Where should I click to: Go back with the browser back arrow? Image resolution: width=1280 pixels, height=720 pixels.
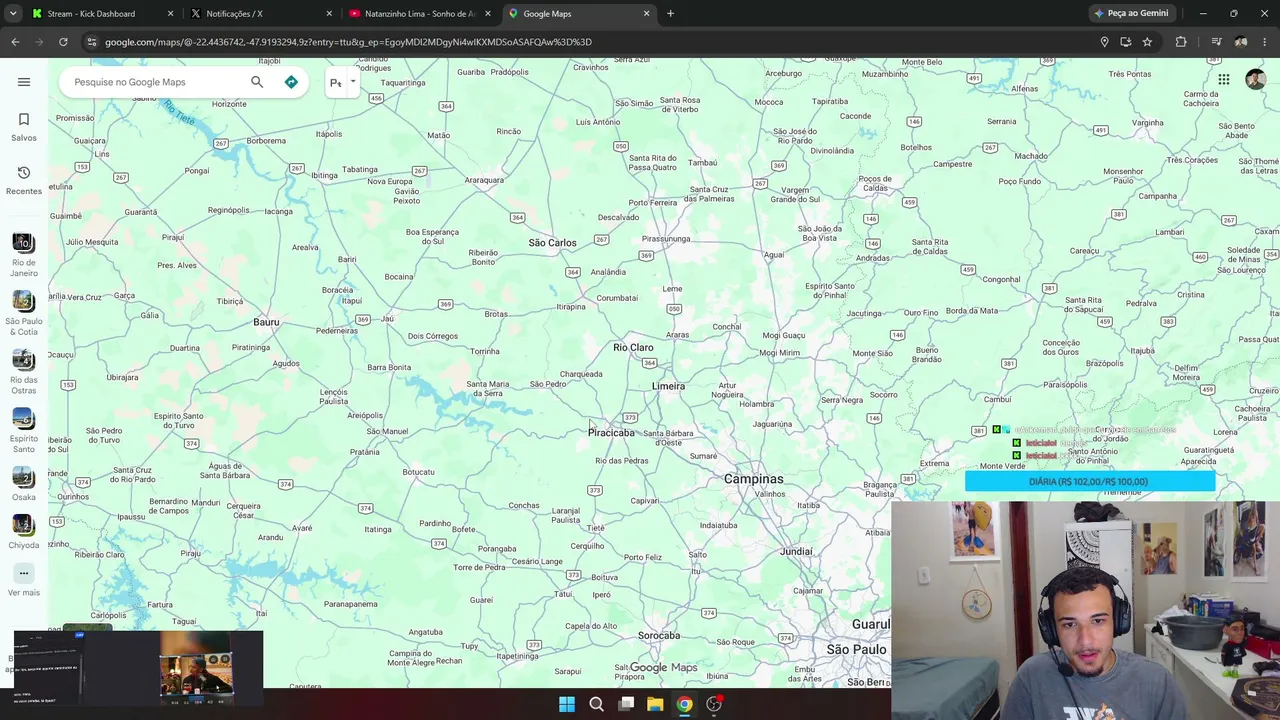(15, 42)
